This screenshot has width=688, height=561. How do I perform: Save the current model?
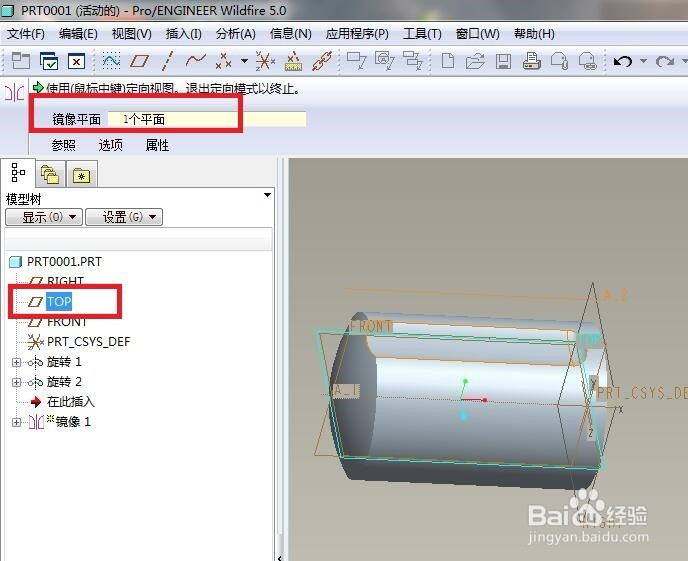click(x=503, y=61)
